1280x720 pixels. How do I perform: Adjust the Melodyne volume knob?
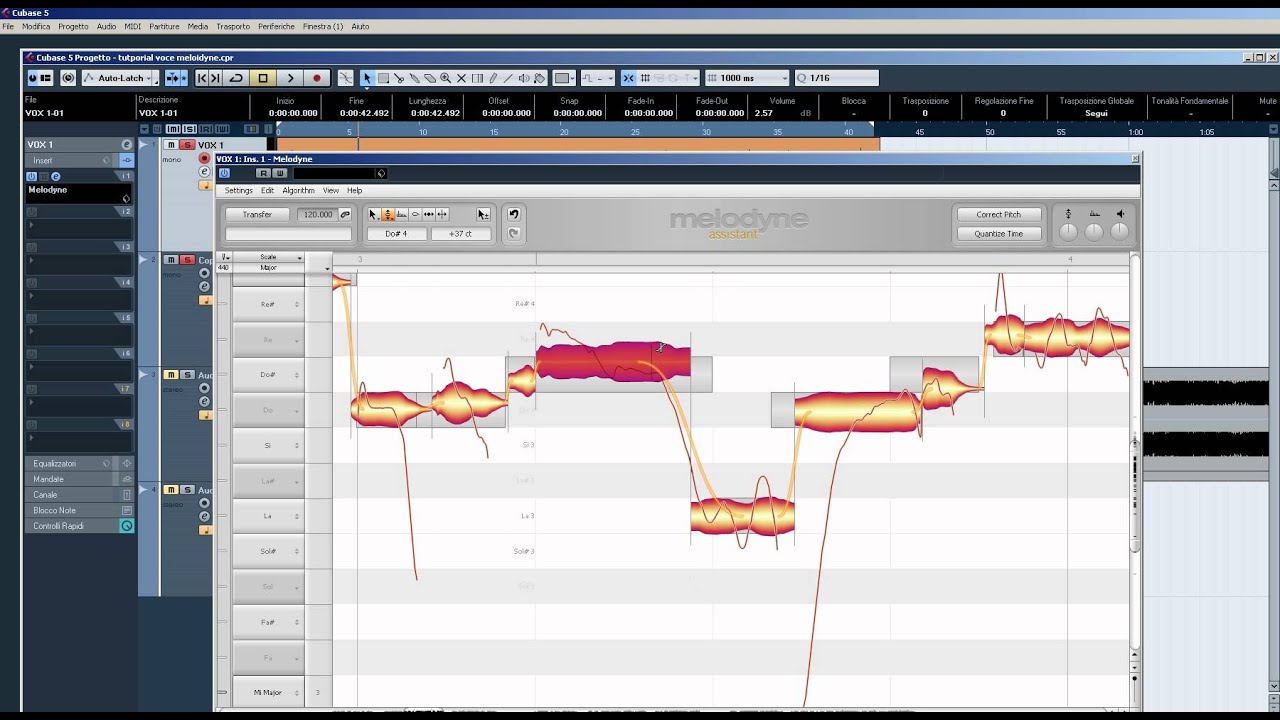(x=1120, y=232)
